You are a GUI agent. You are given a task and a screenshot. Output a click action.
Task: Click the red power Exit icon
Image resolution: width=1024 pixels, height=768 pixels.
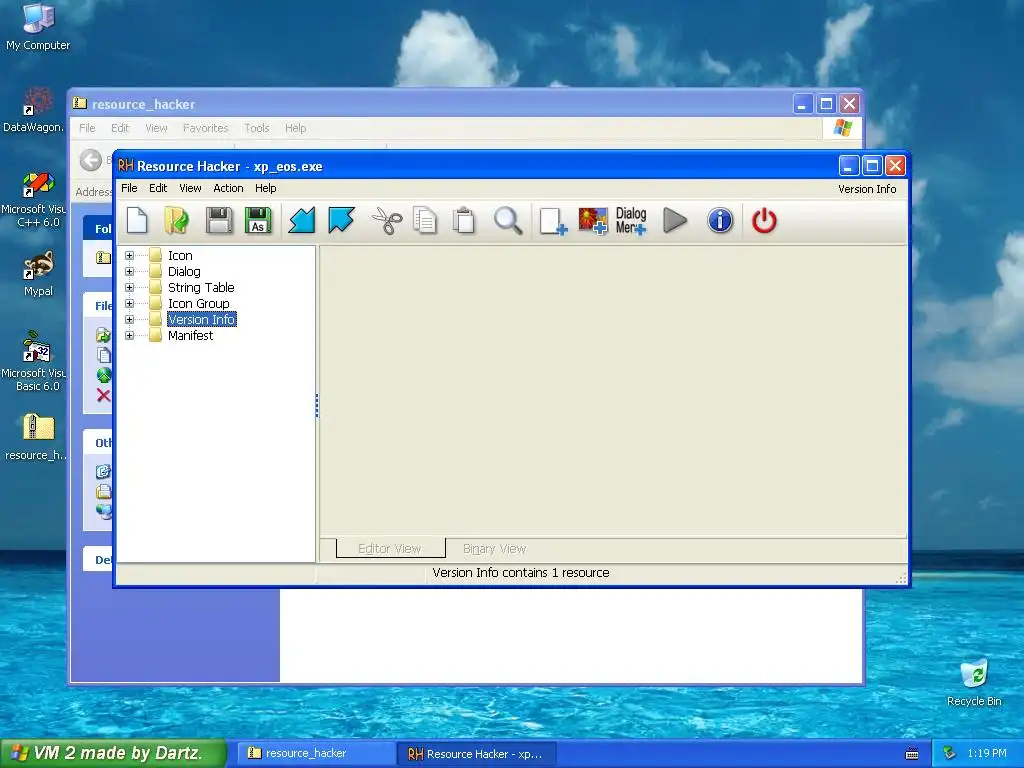763,221
